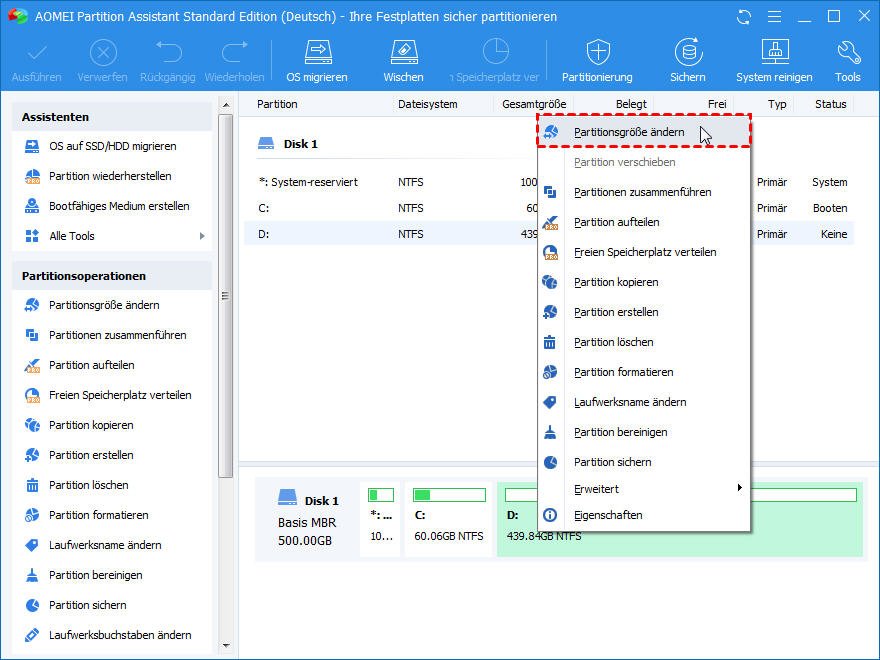Click the Rückgängig undo arrow icon

(168, 62)
